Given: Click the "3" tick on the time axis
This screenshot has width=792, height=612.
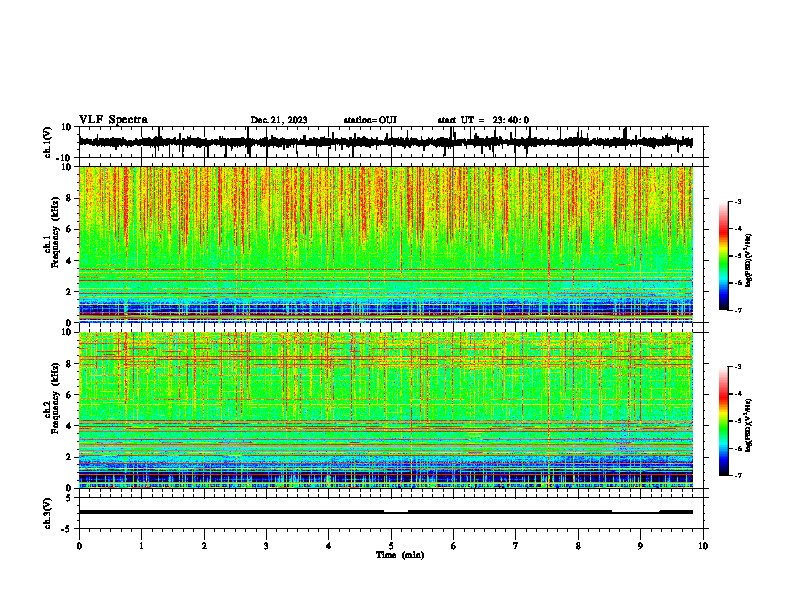Looking at the screenshot, I should coord(266,546).
